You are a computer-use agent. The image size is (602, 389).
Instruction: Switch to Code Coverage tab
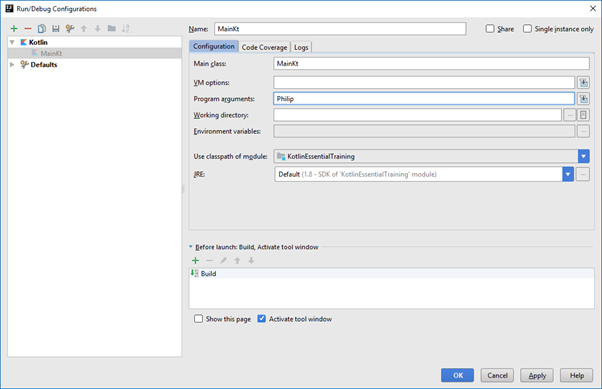[264, 47]
